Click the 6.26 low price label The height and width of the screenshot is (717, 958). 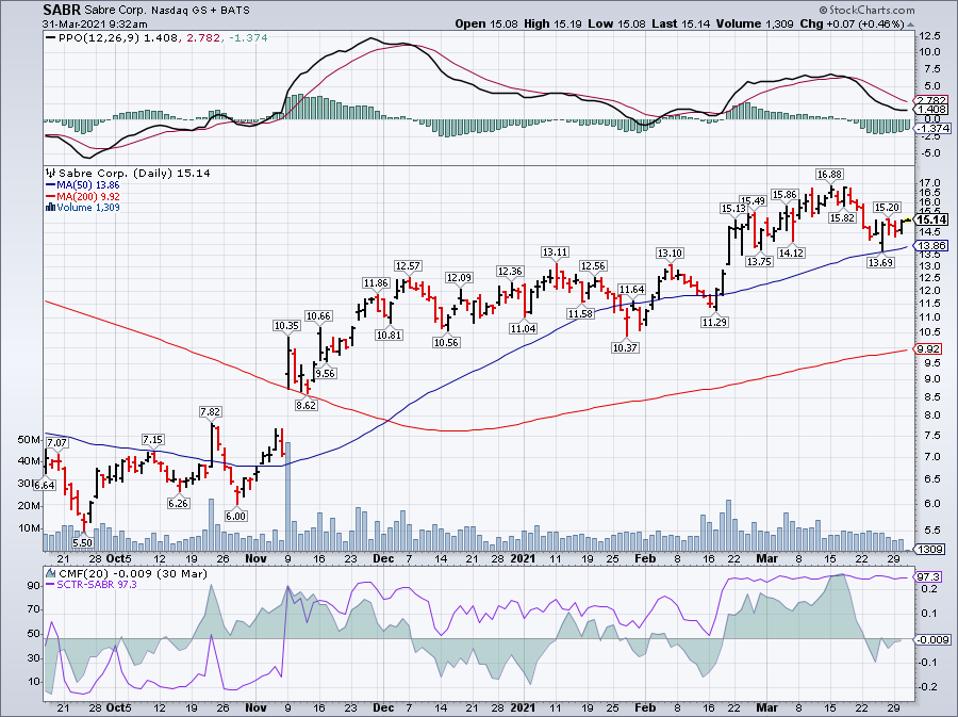pos(178,503)
